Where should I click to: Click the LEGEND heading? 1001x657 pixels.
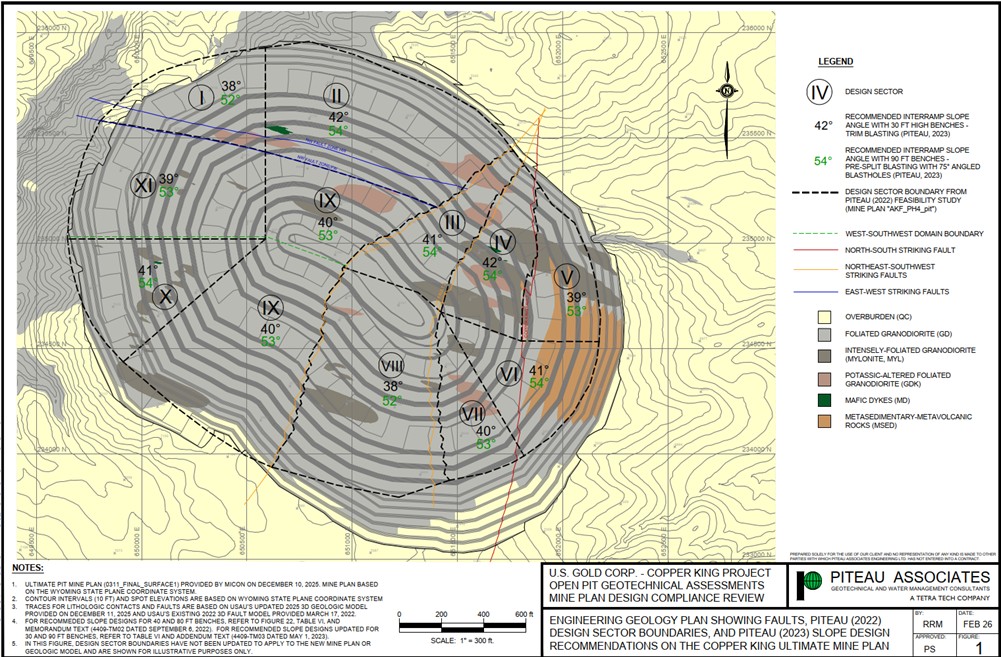pyautogui.click(x=836, y=62)
